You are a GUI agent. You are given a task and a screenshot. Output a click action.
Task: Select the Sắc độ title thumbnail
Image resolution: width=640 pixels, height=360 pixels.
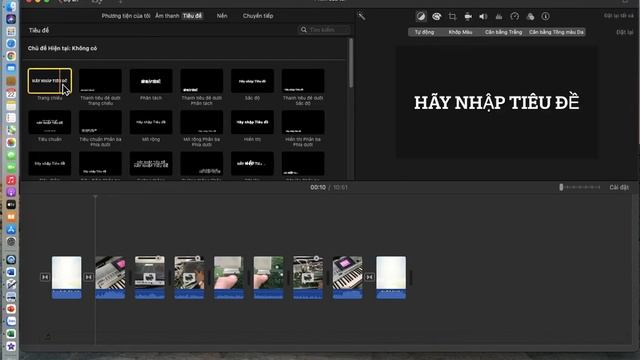(252, 81)
